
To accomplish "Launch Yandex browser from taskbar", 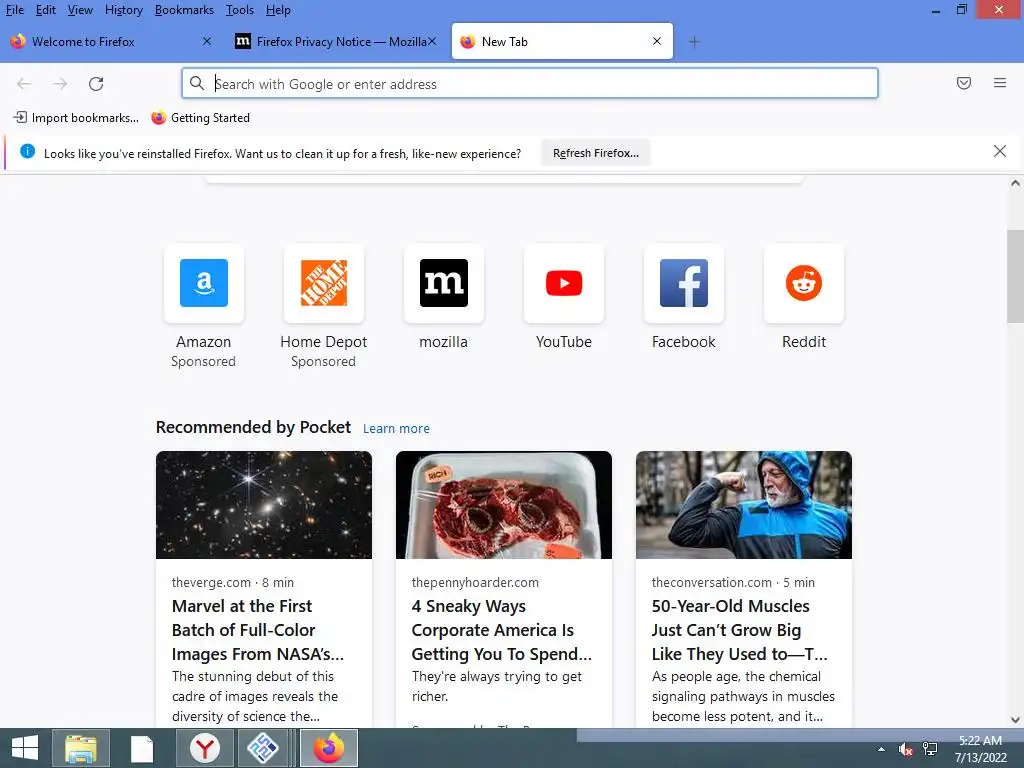I will 204,748.
